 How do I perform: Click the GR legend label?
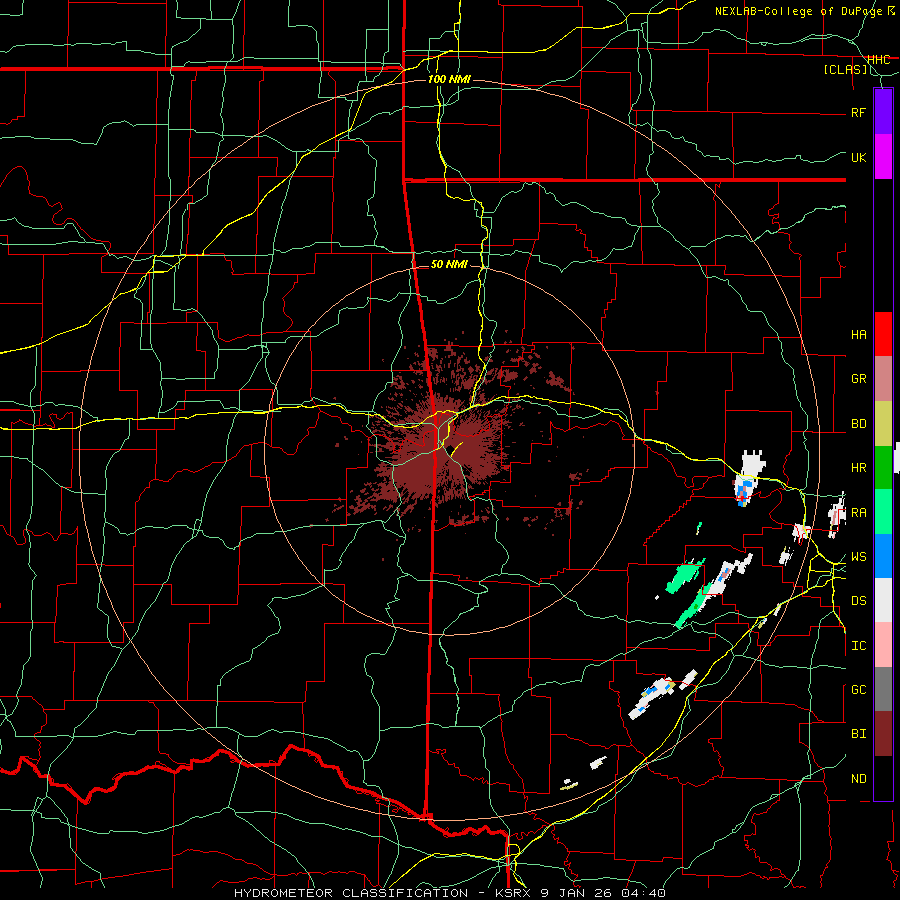[858, 379]
